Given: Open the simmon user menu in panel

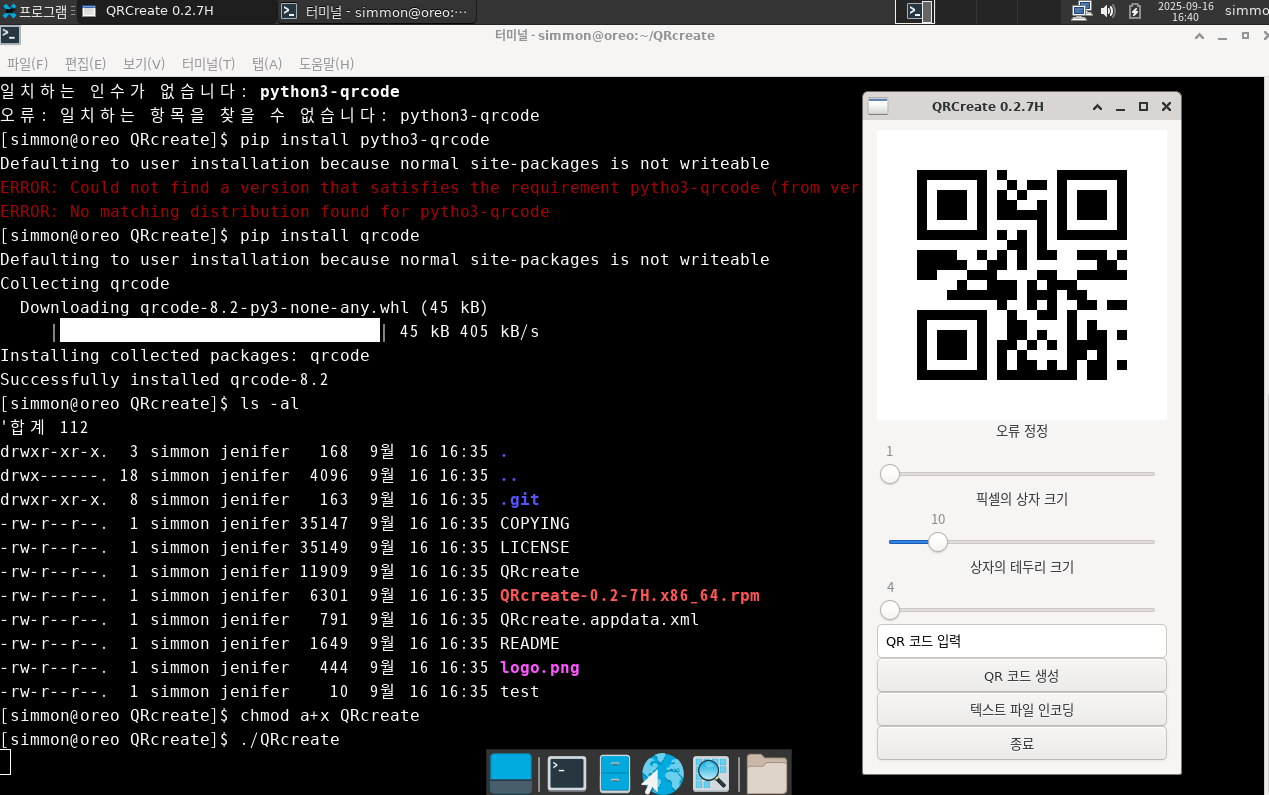Looking at the screenshot, I should (1245, 11).
